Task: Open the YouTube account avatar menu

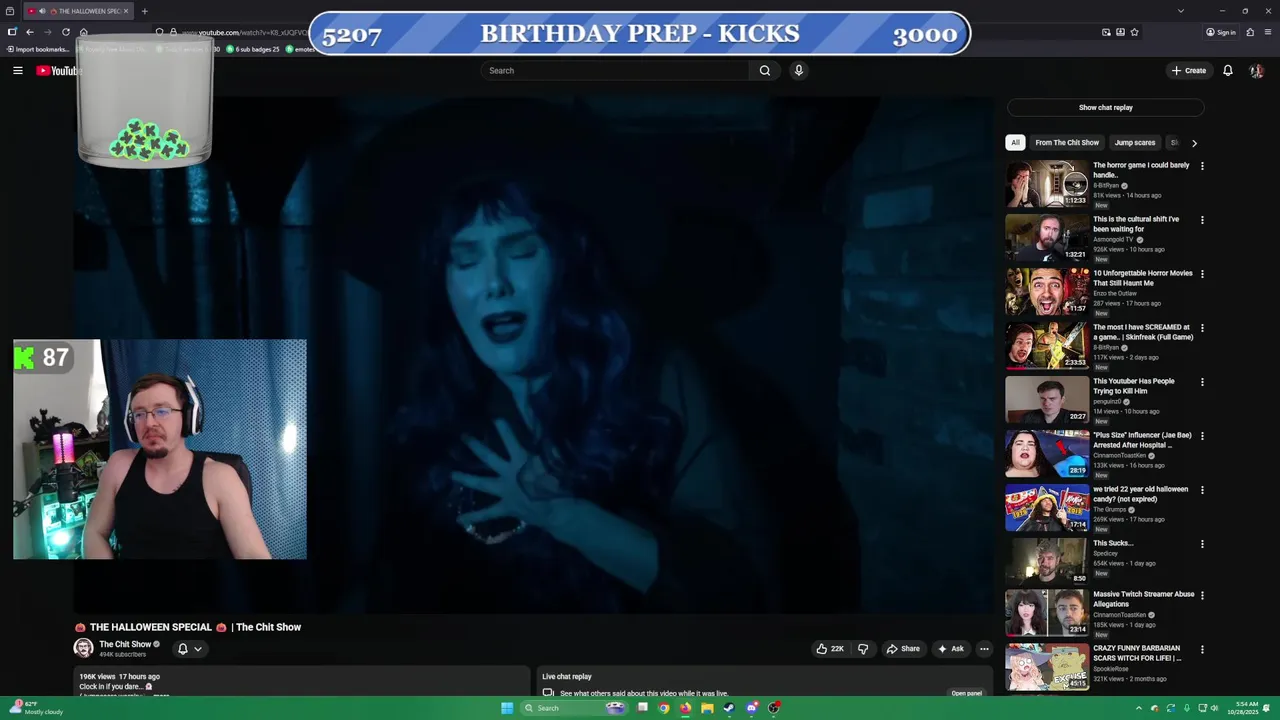Action: 1256,70
